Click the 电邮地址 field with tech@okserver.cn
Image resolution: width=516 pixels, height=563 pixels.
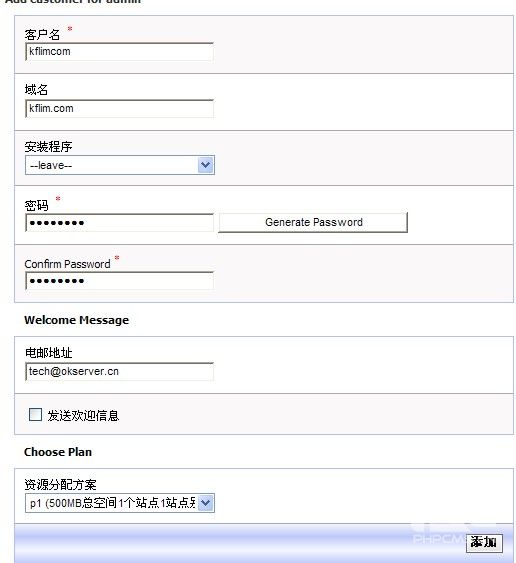(x=120, y=371)
